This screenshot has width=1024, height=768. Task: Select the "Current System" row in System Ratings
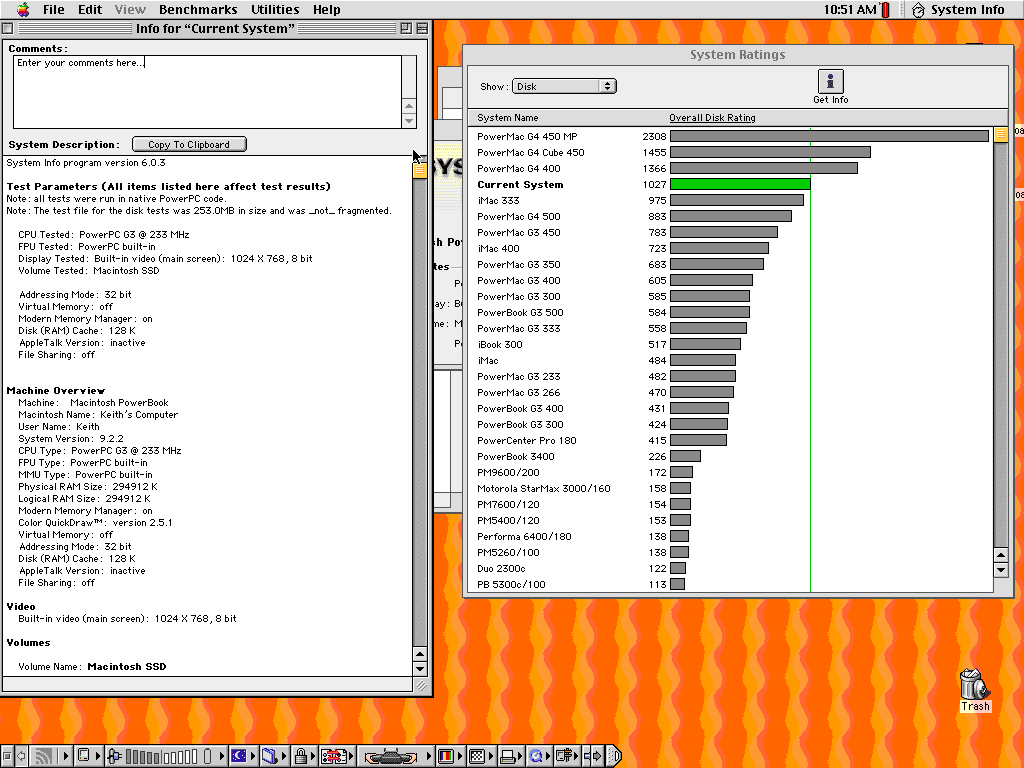(x=730, y=185)
